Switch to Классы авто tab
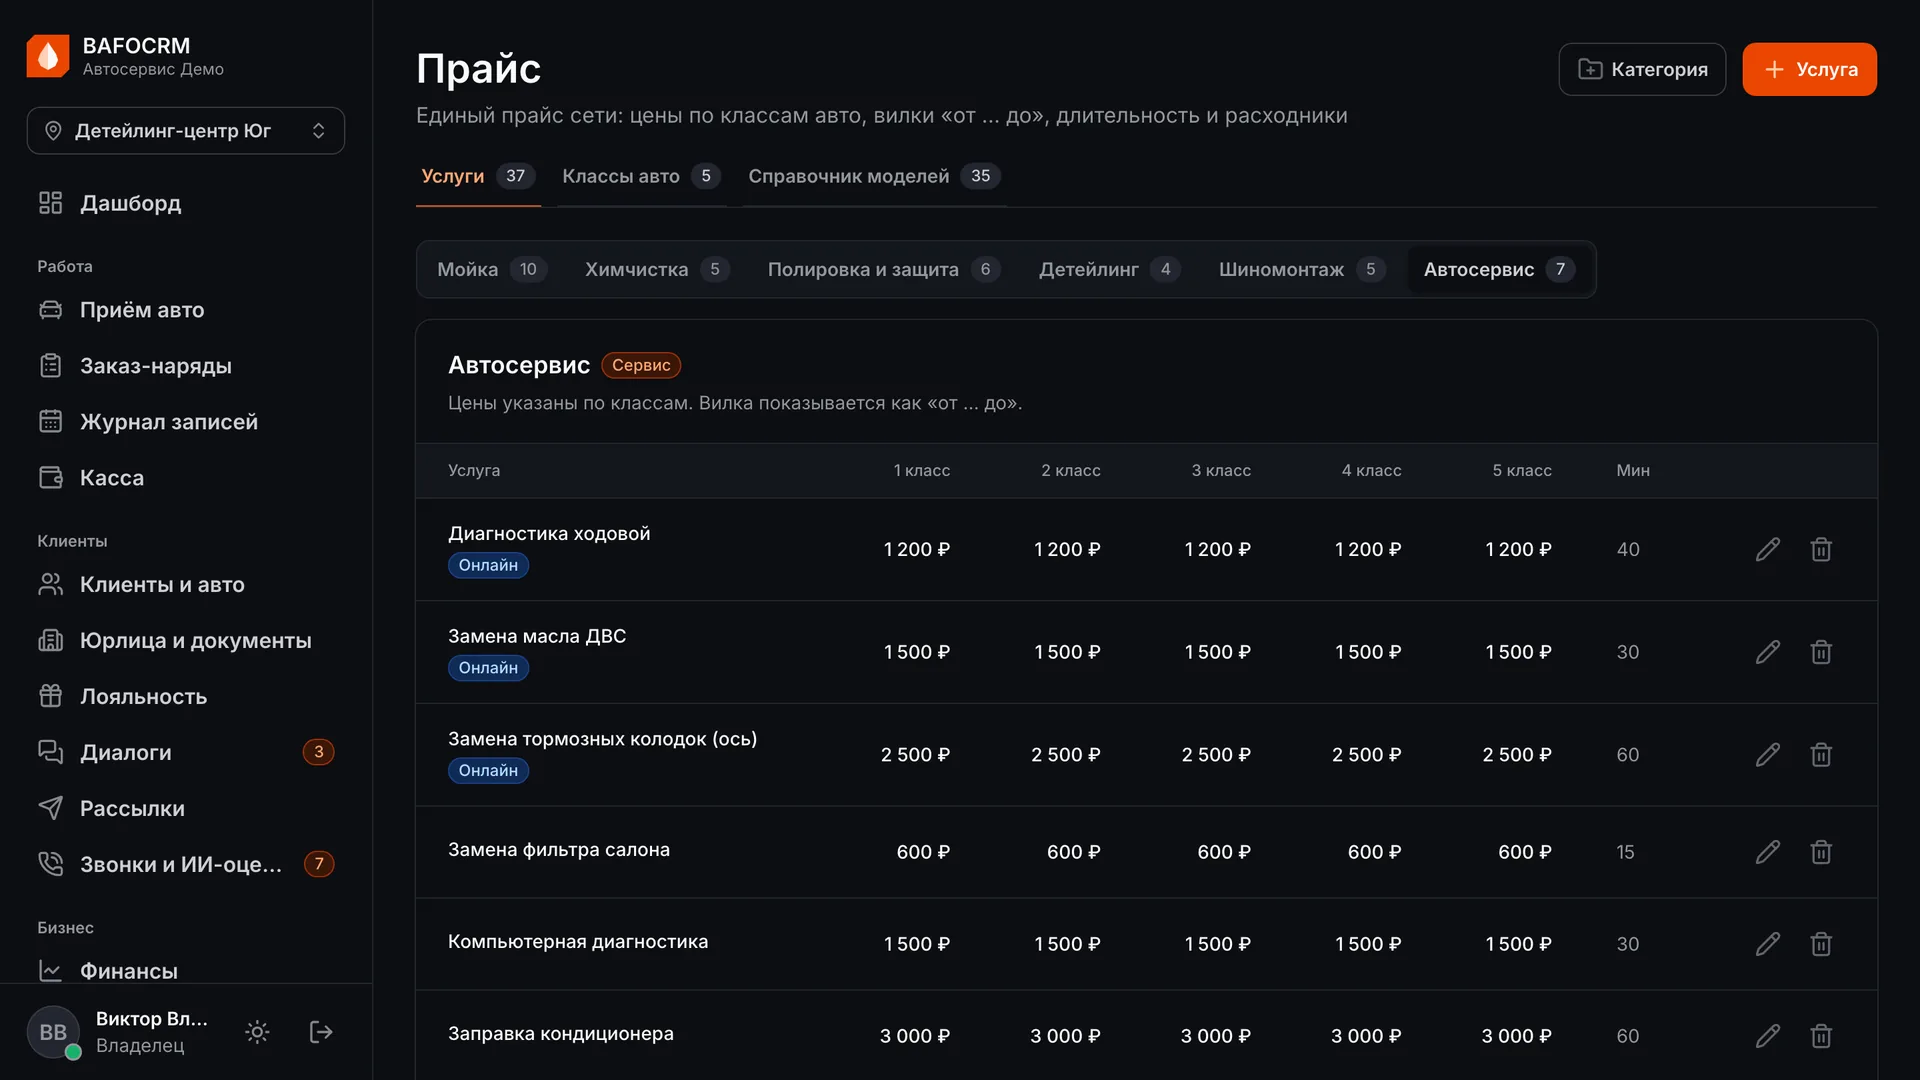 (x=640, y=176)
